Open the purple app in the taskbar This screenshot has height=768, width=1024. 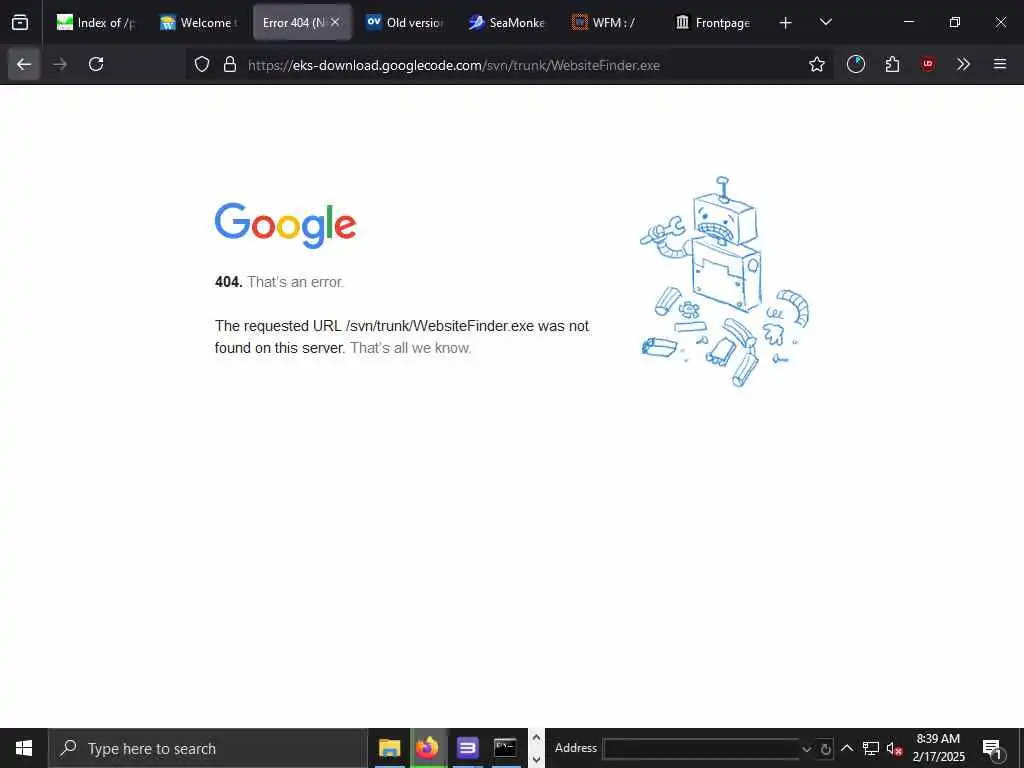pos(468,748)
